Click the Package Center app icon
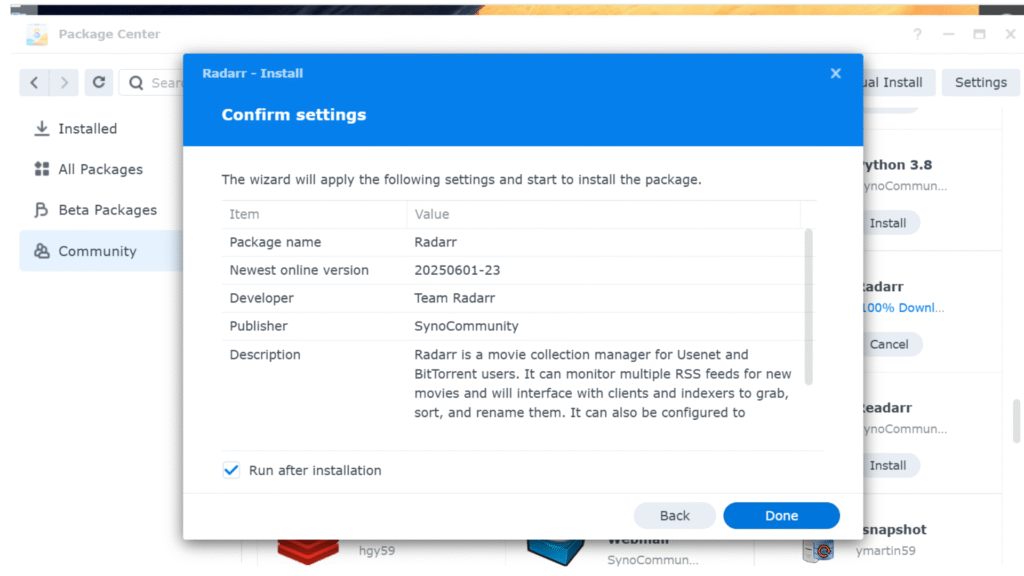The height and width of the screenshot is (576, 1024). tap(37, 34)
